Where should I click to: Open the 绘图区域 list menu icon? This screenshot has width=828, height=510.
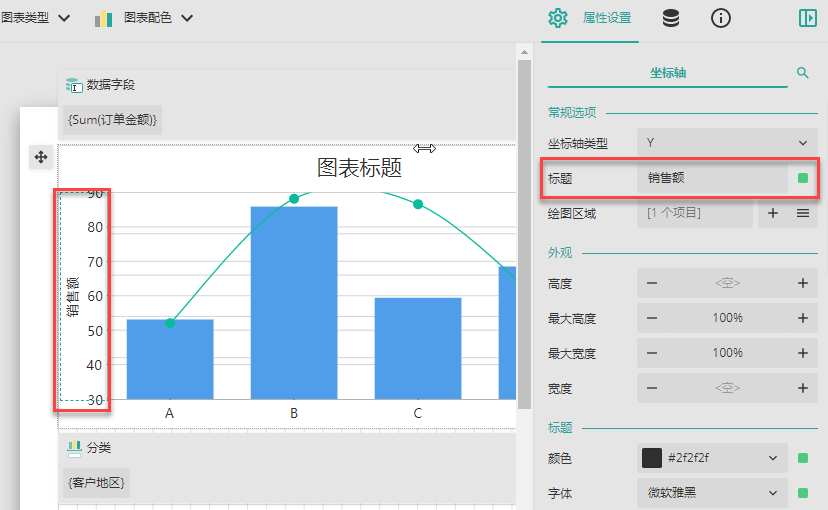(x=803, y=213)
